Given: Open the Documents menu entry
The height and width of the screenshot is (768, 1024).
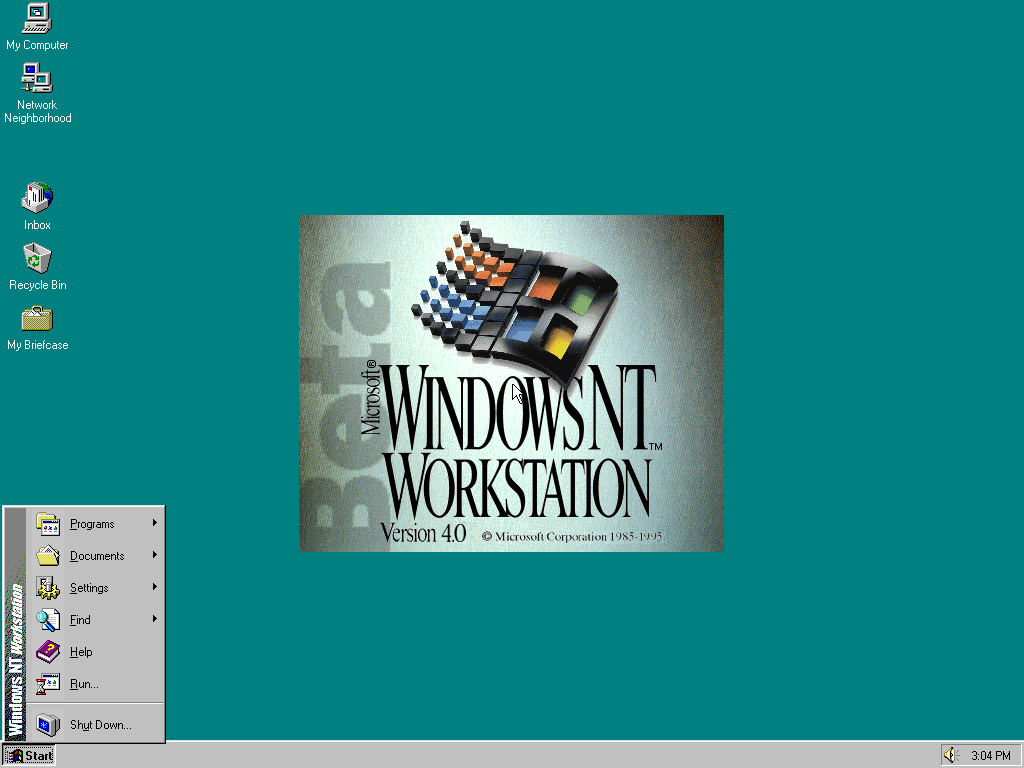Looking at the screenshot, I should [95, 556].
